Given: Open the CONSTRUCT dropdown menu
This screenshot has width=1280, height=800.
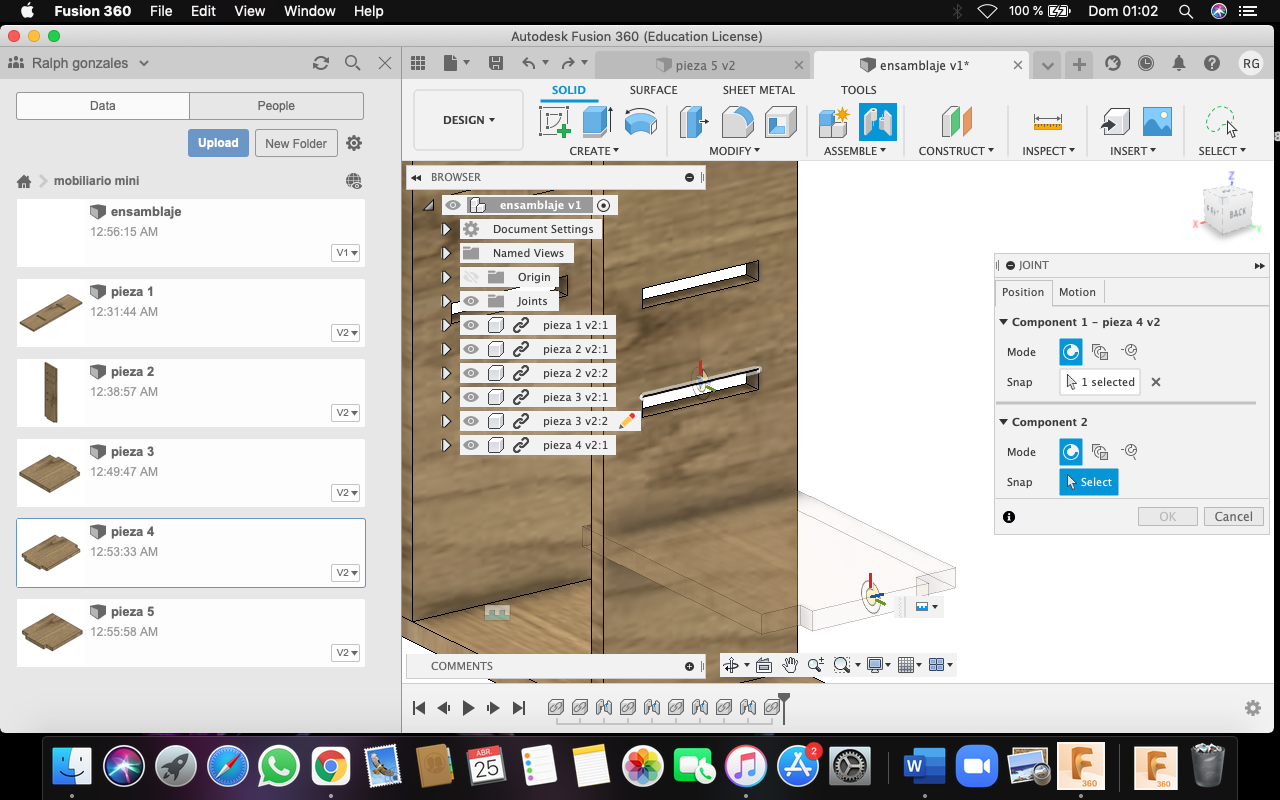Looking at the screenshot, I should click(x=956, y=151).
